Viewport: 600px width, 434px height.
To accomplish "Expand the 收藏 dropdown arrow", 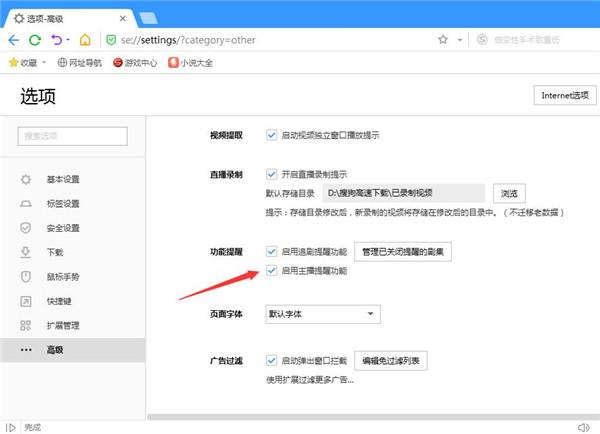I will pyautogui.click(x=44, y=62).
